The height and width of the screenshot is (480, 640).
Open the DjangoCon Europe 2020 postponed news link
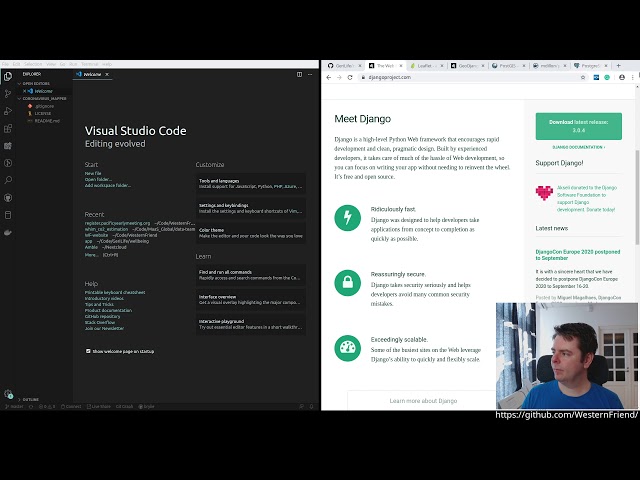click(577, 255)
